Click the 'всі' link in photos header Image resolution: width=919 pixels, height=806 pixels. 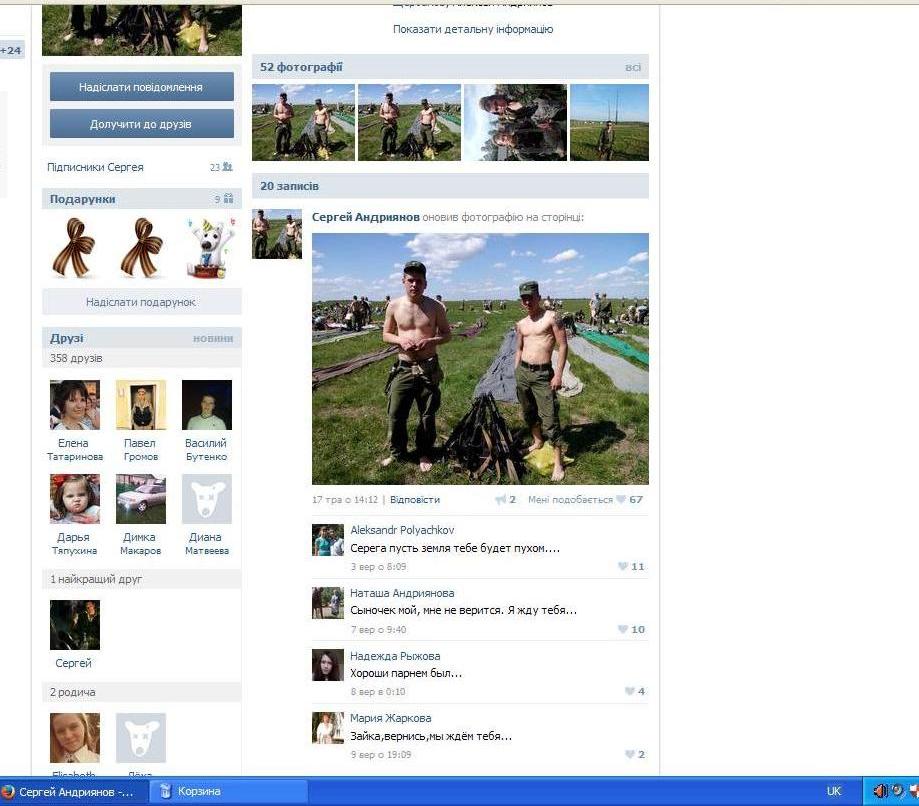(x=633, y=67)
